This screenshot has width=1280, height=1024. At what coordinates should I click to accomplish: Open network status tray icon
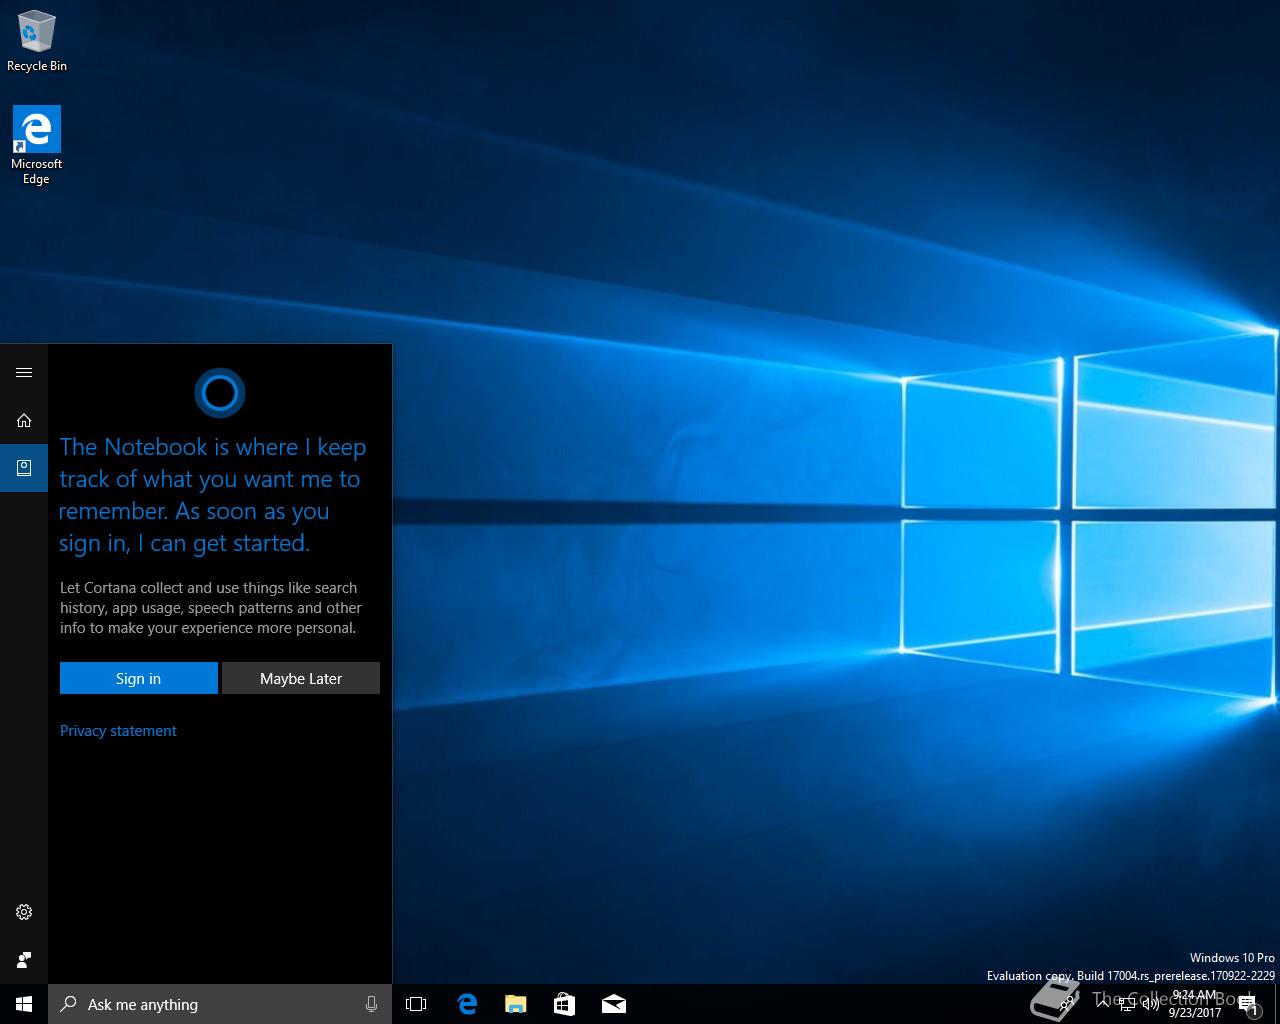click(x=1127, y=1004)
